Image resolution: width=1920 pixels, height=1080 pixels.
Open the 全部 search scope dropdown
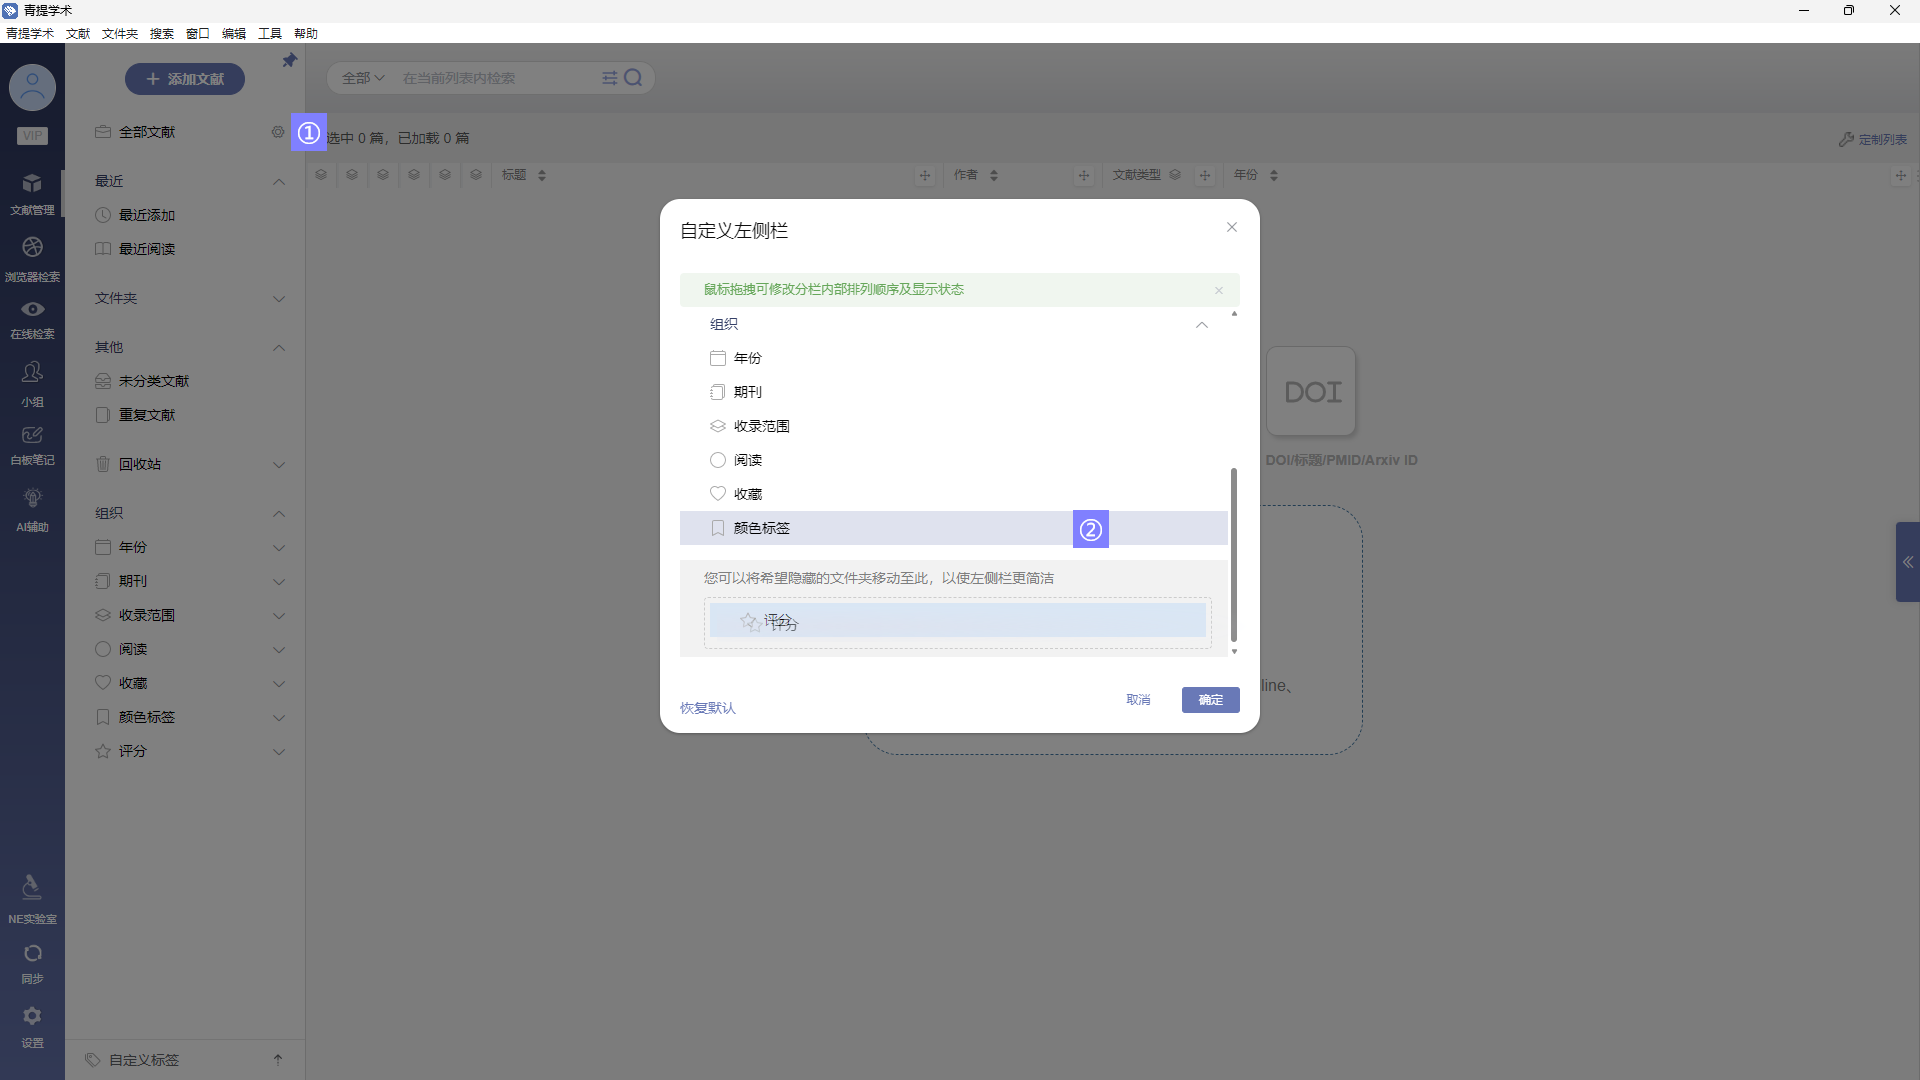(x=362, y=78)
